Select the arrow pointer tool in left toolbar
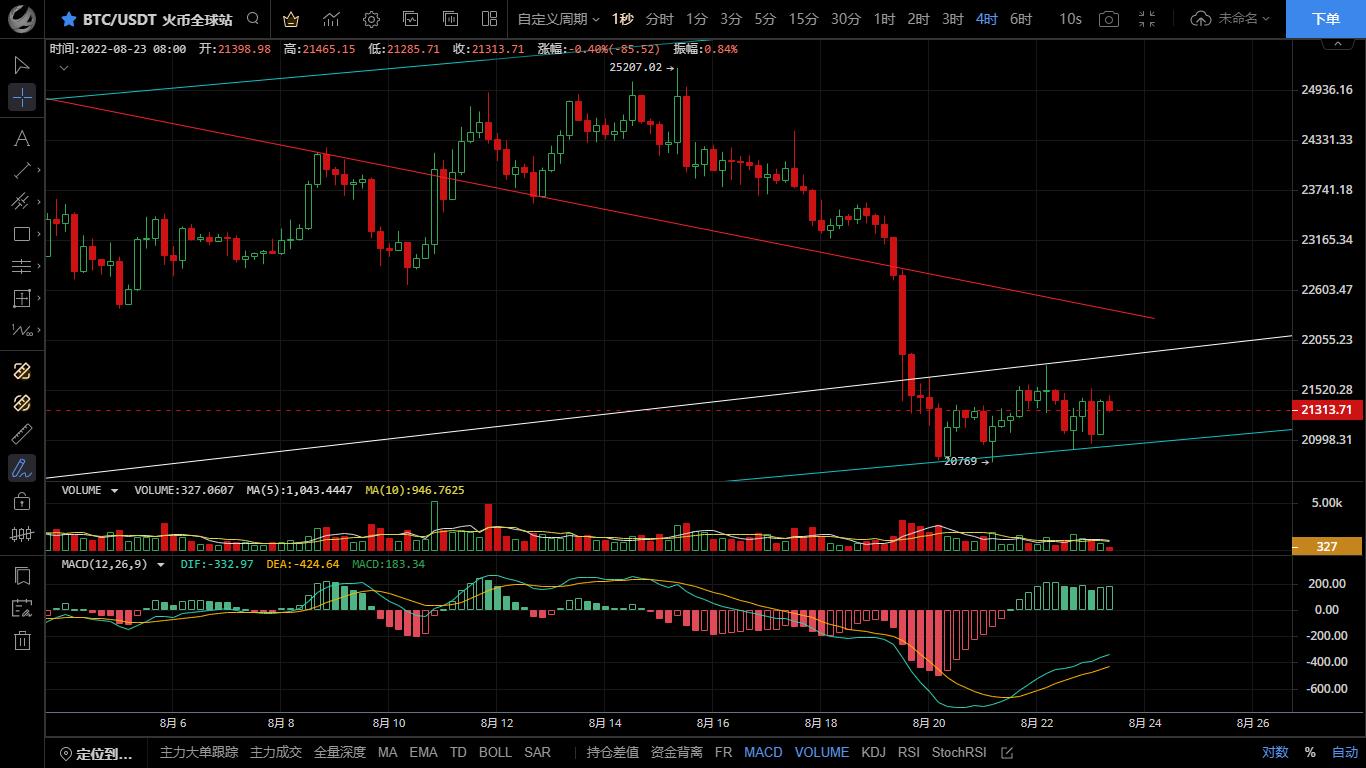This screenshot has width=1366, height=768. point(21,65)
